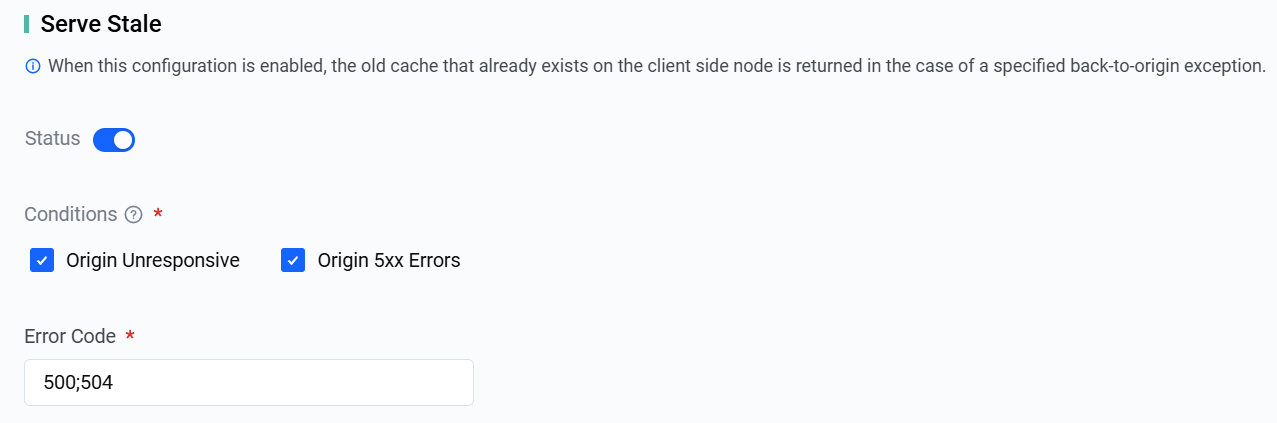Focus the Error Code input field
This screenshot has width=1277, height=423.
pyautogui.click(x=249, y=383)
